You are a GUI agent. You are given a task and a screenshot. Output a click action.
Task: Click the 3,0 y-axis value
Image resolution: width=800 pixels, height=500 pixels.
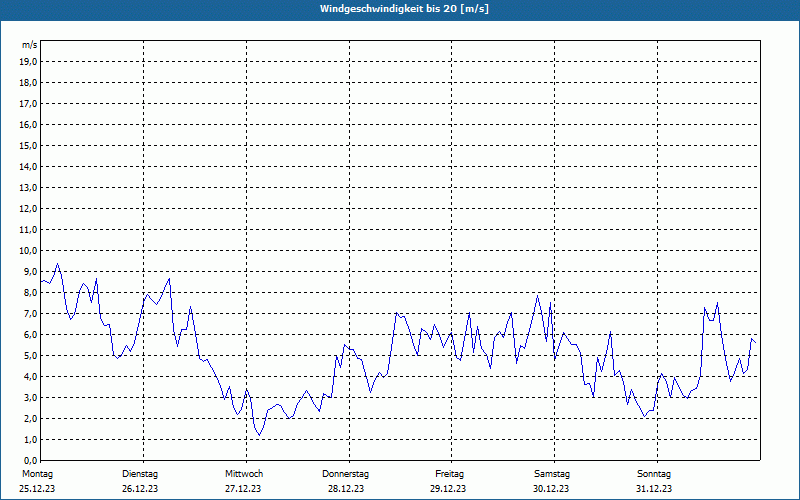click(30, 397)
